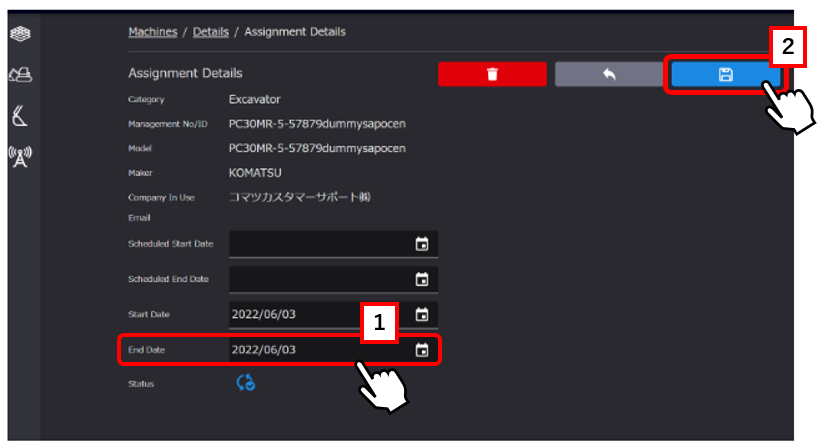Select Management No/ID value PC30MR-5-57879dummysapocen
Screen dimensions: 820x447
point(317,124)
